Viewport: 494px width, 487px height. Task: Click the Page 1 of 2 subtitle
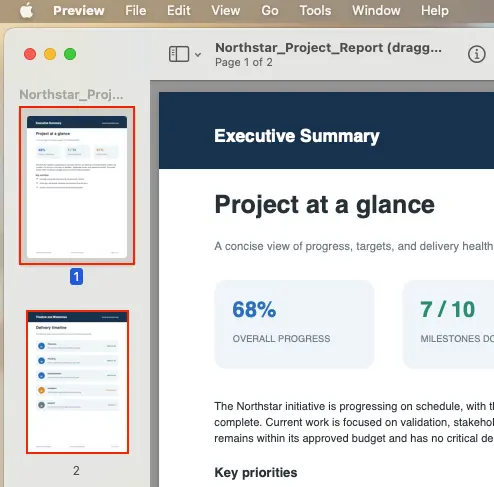pyautogui.click(x=244, y=62)
